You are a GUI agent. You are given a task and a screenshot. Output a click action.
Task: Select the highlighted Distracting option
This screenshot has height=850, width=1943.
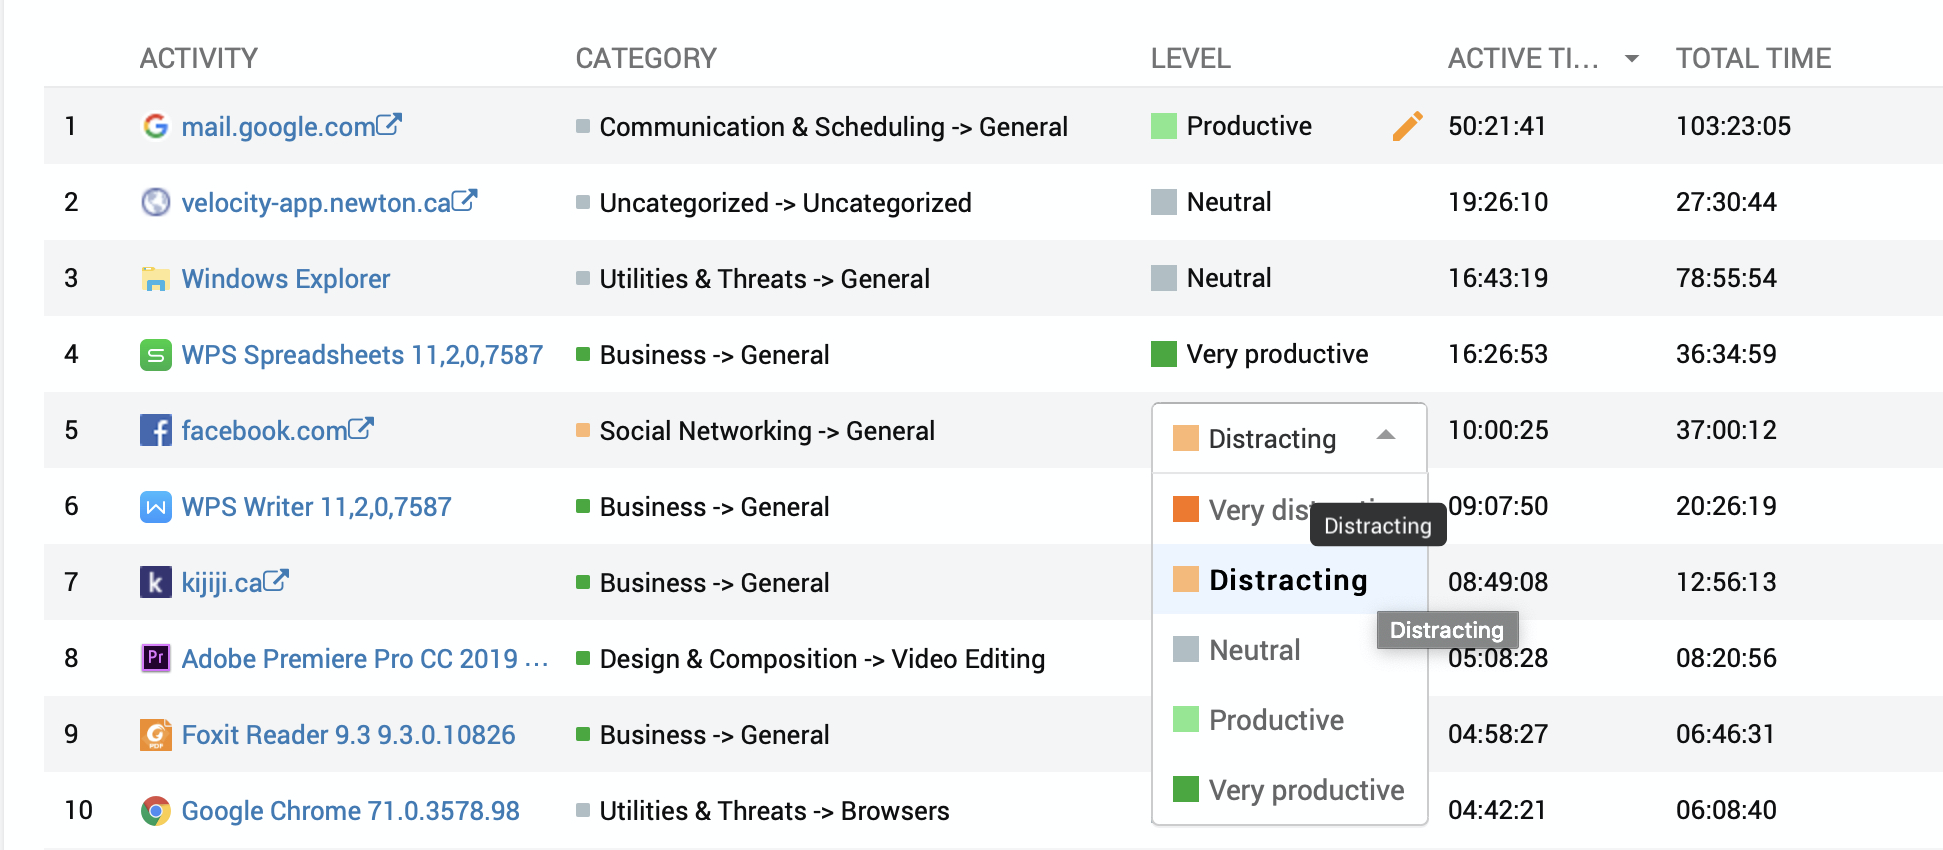click(x=1287, y=580)
